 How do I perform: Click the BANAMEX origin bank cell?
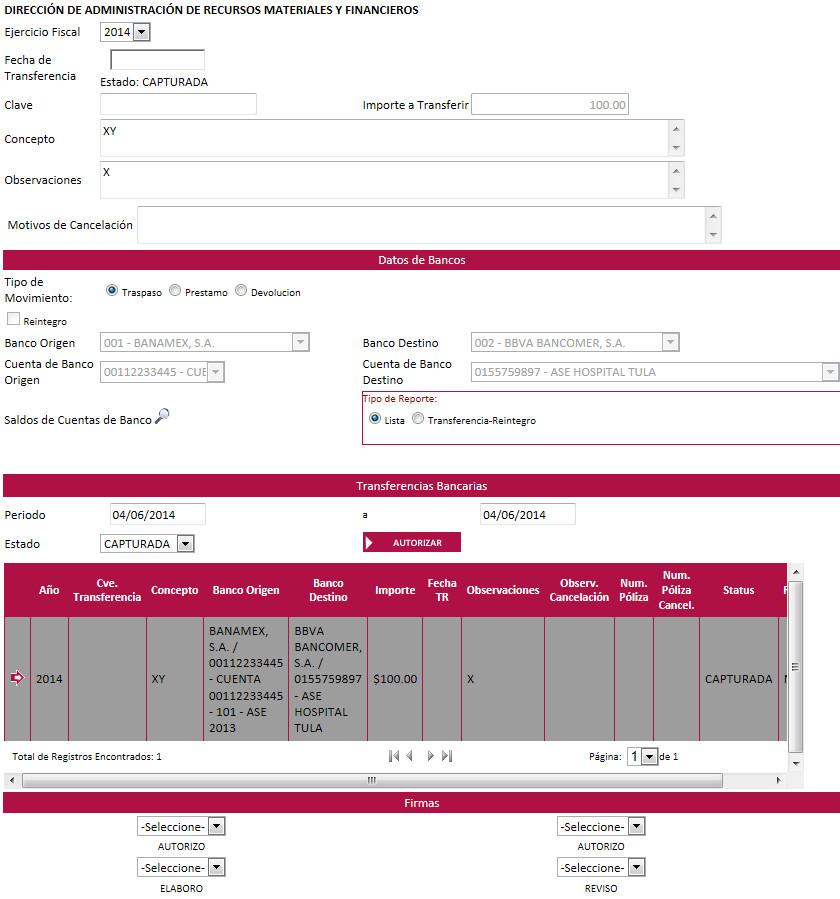(x=246, y=679)
